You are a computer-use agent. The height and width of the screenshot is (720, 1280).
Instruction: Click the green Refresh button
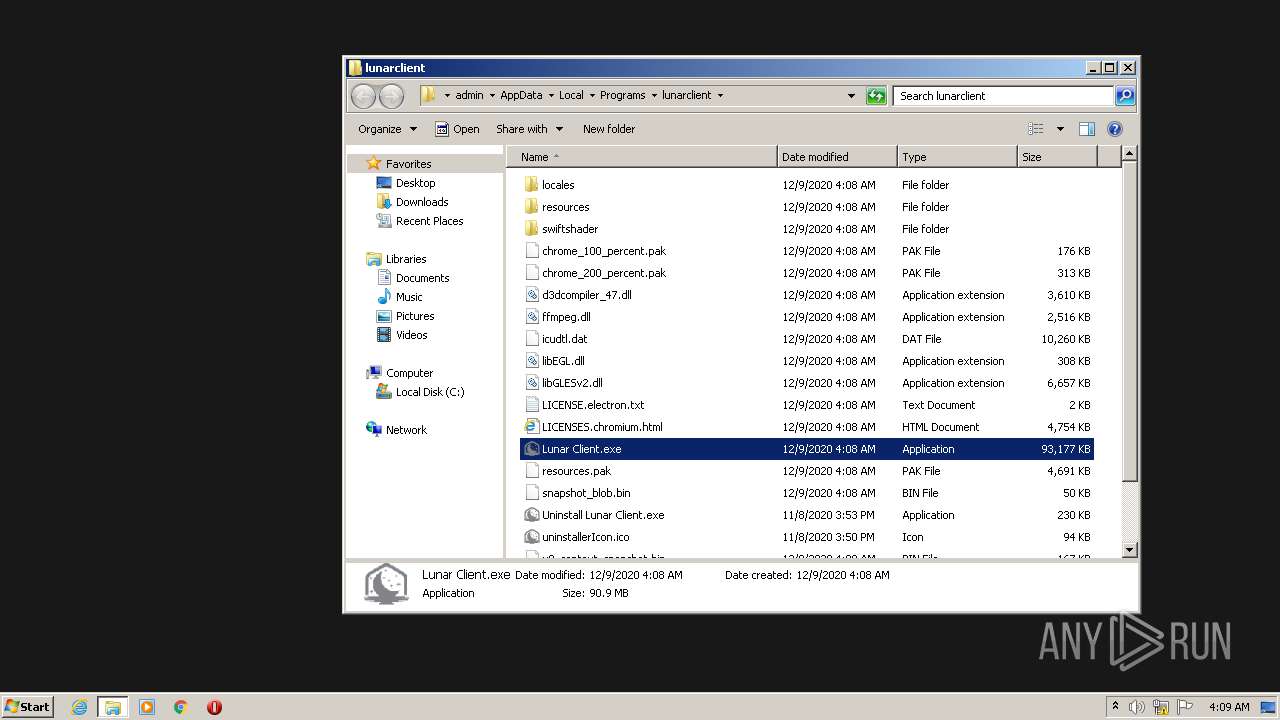point(876,96)
